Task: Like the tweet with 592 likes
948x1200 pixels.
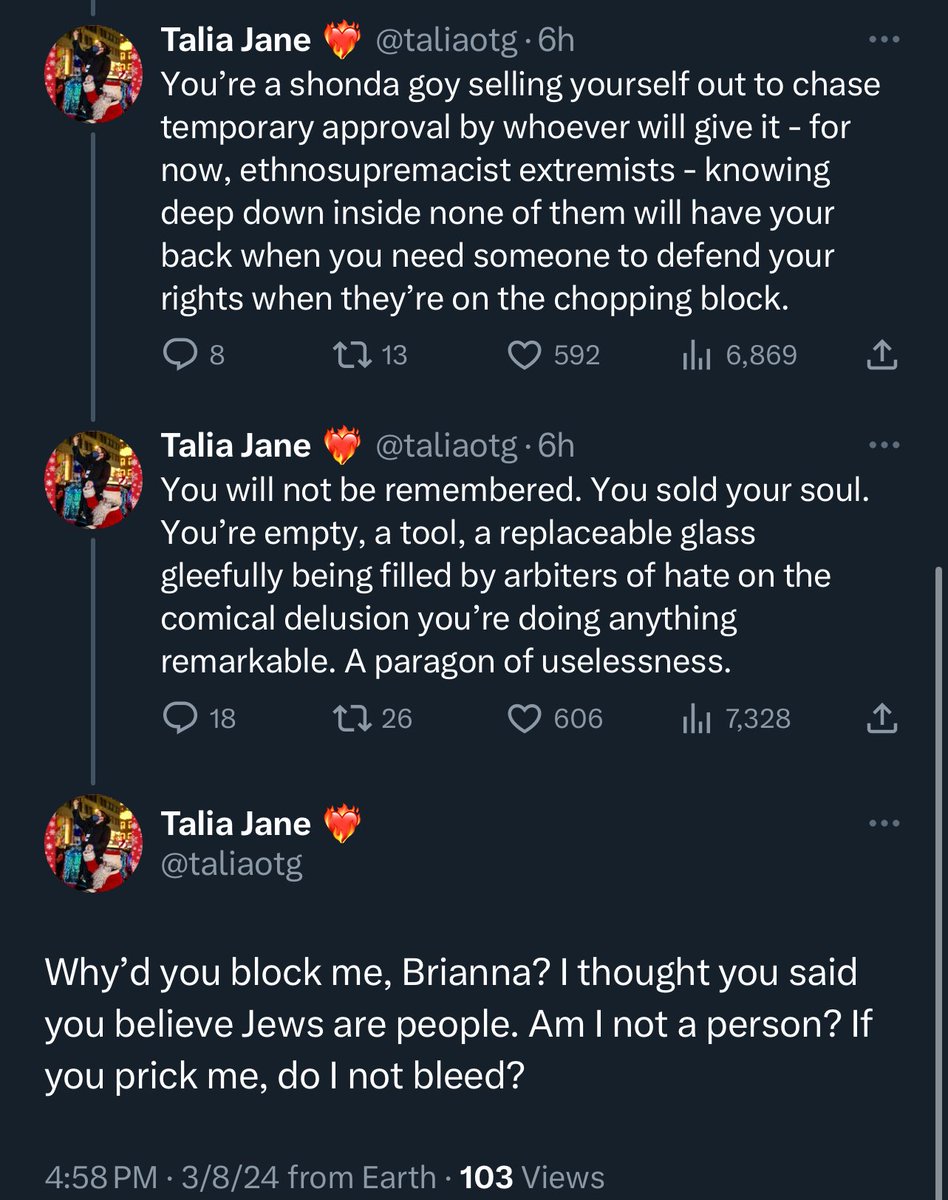Action: (555, 355)
